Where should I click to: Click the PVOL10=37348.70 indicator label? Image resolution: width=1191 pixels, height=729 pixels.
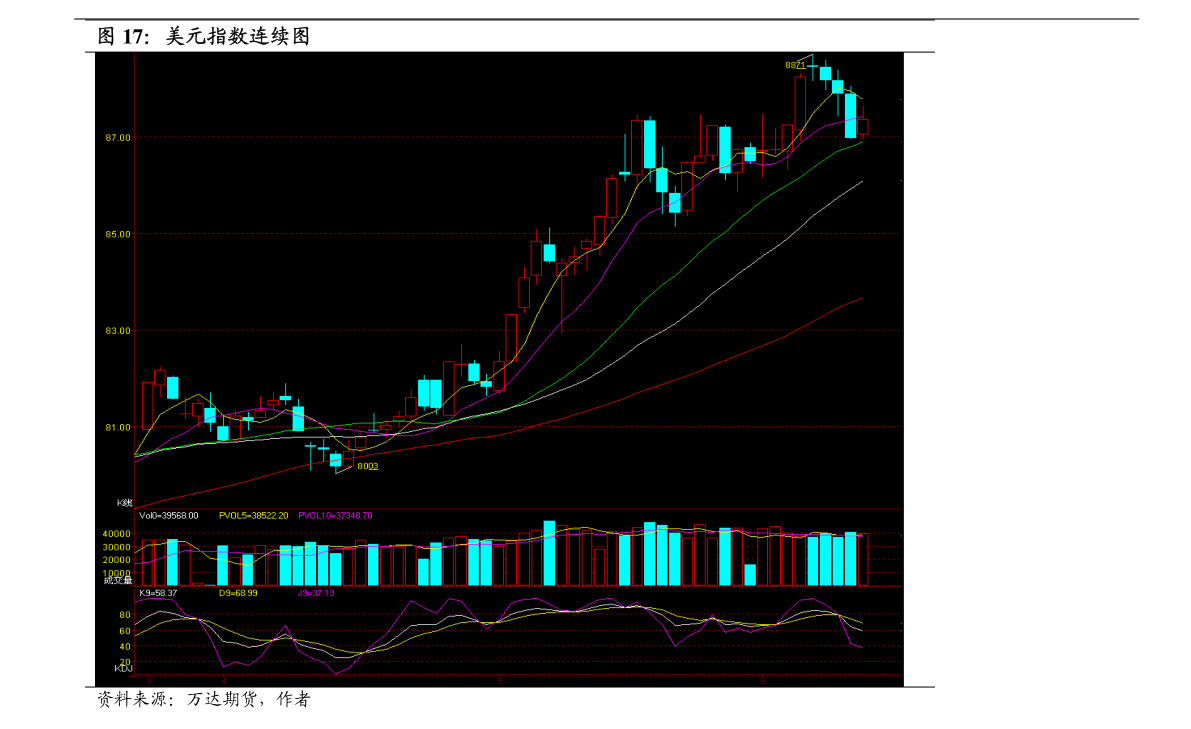coord(335,516)
